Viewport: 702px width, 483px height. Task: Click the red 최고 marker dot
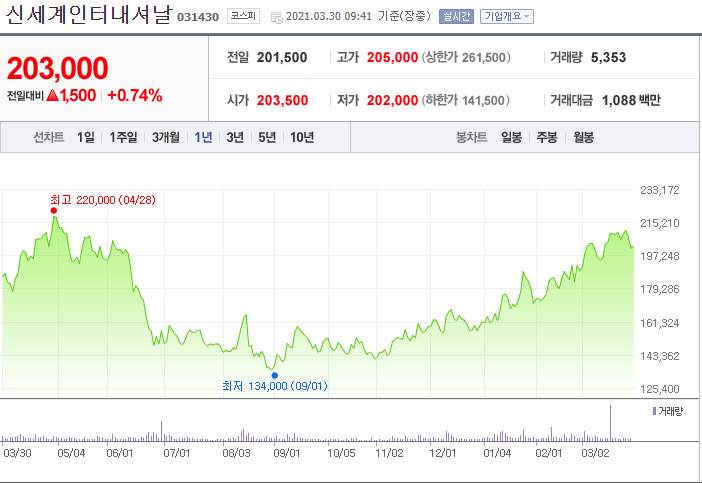pos(54,210)
